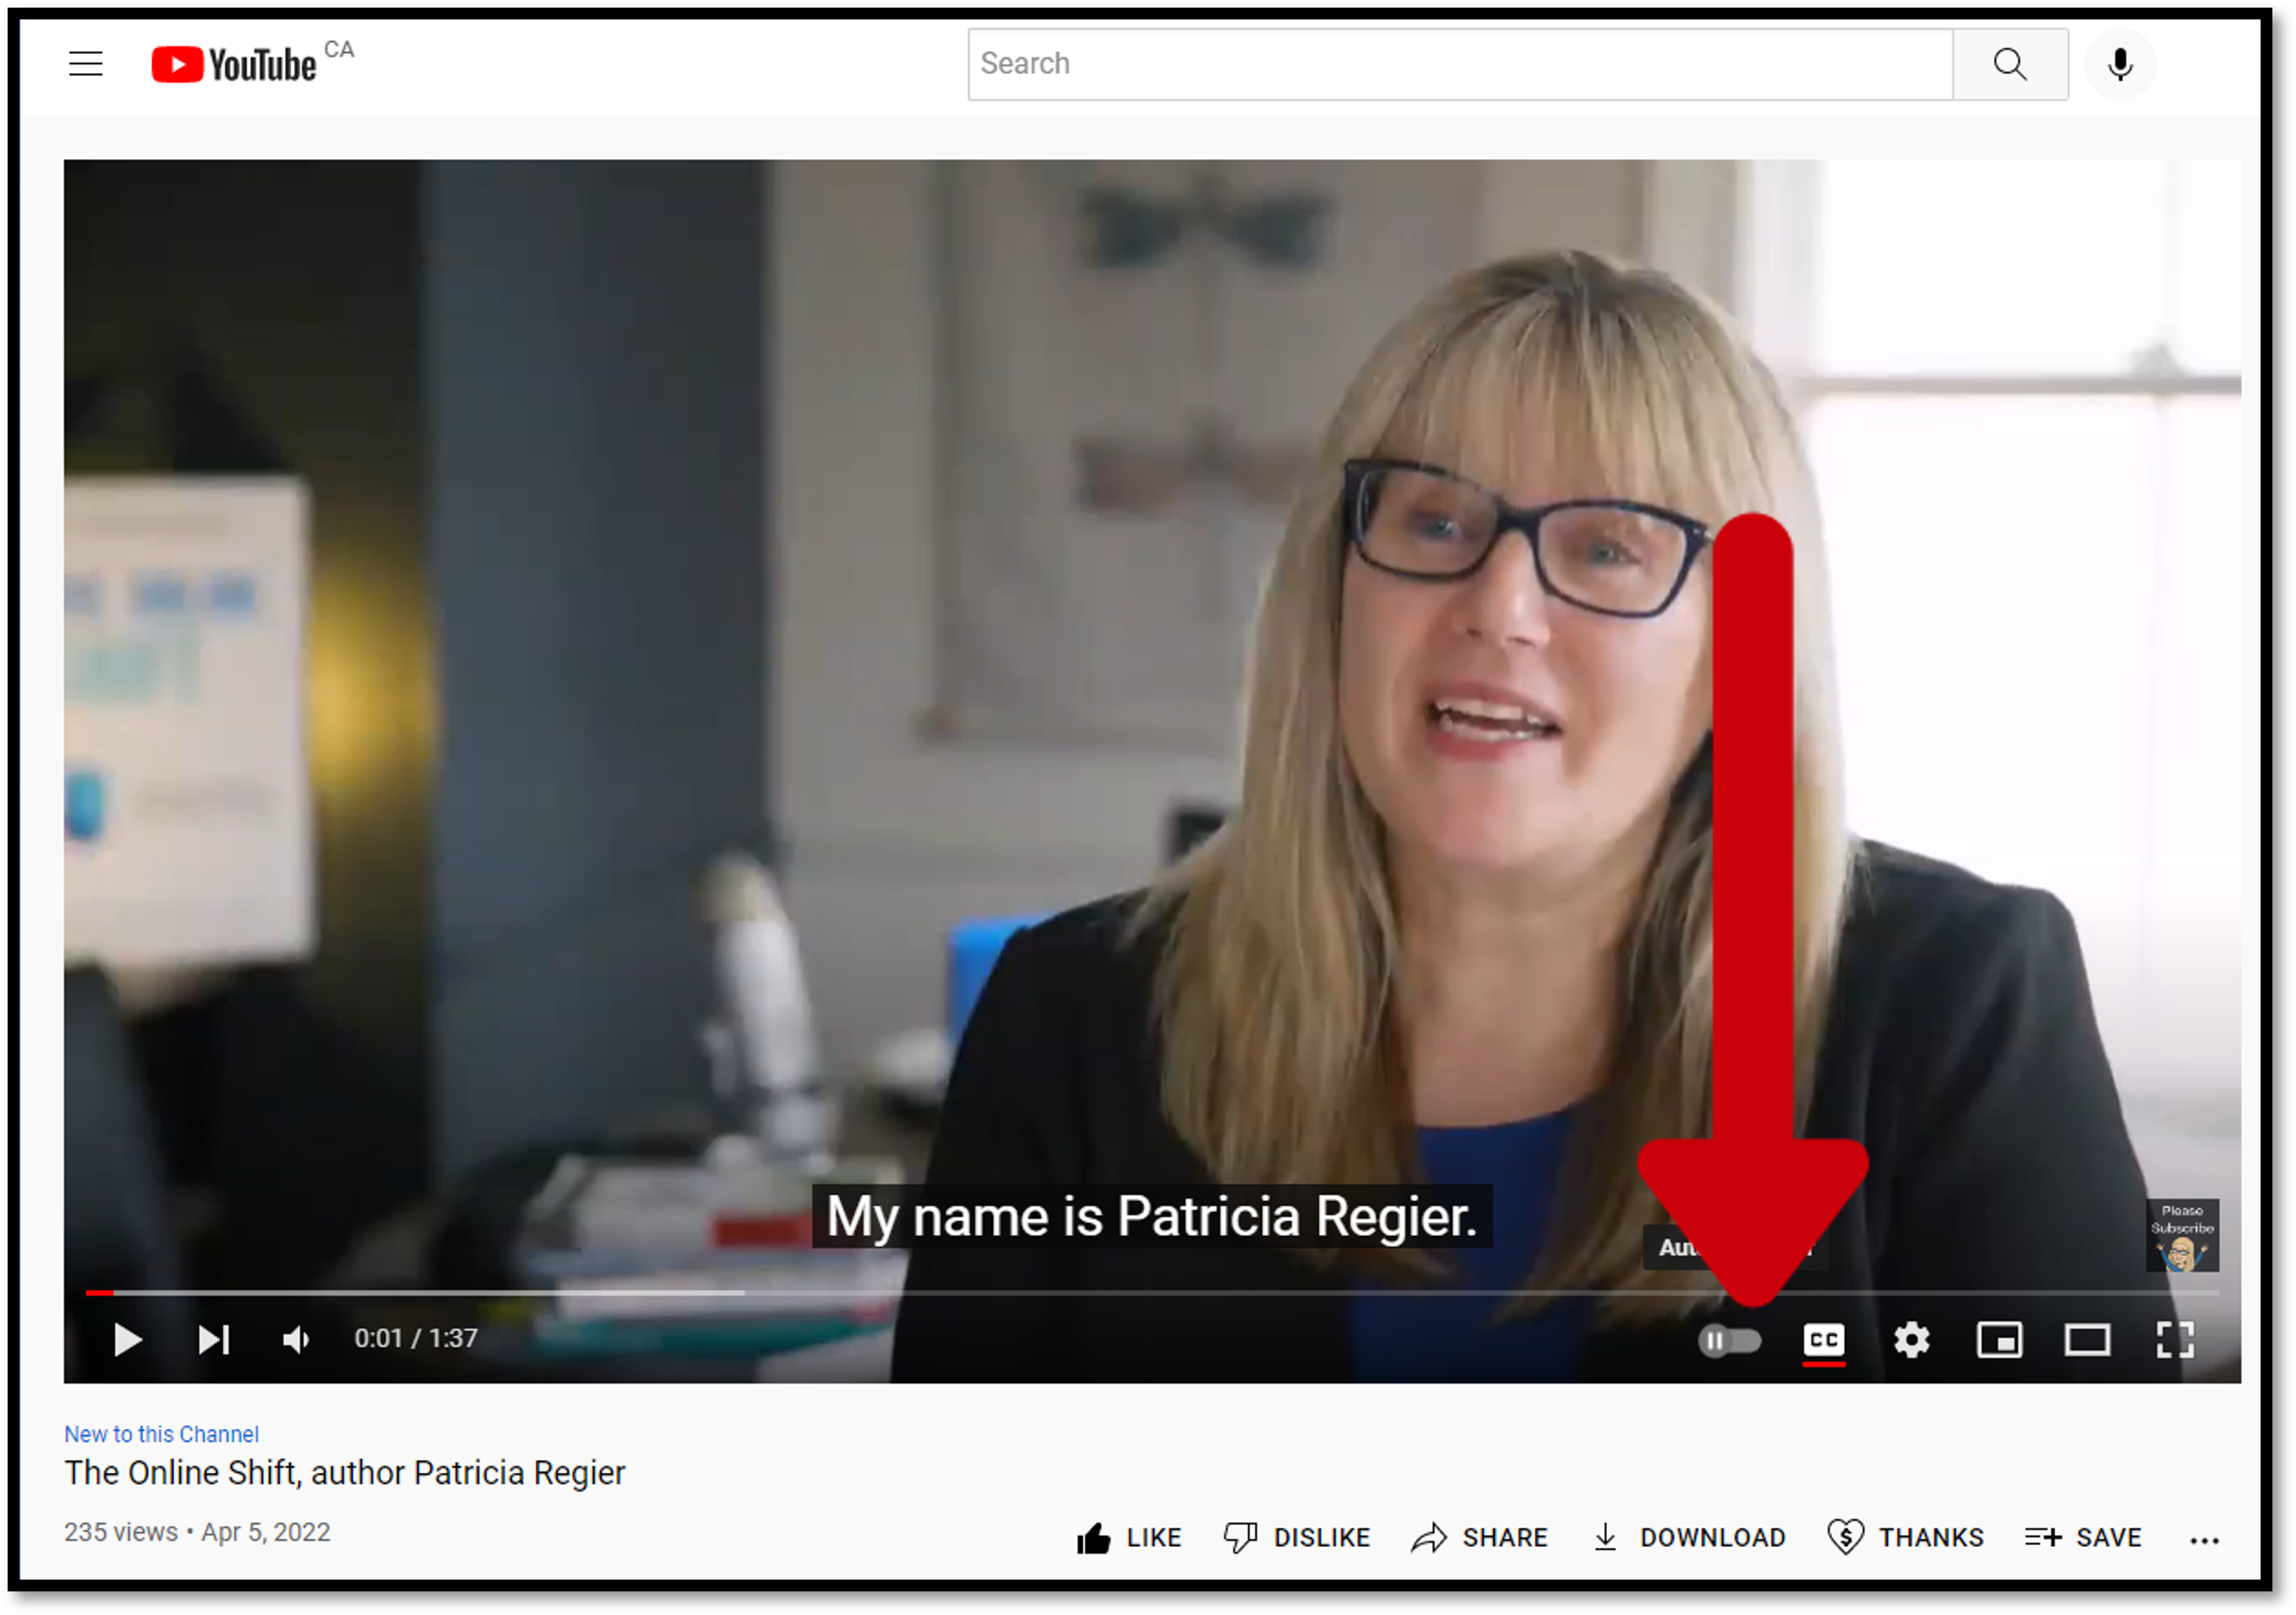Screen dimensions: 2296x1615
Task: Open the Share dialog
Action: (x=1479, y=1537)
